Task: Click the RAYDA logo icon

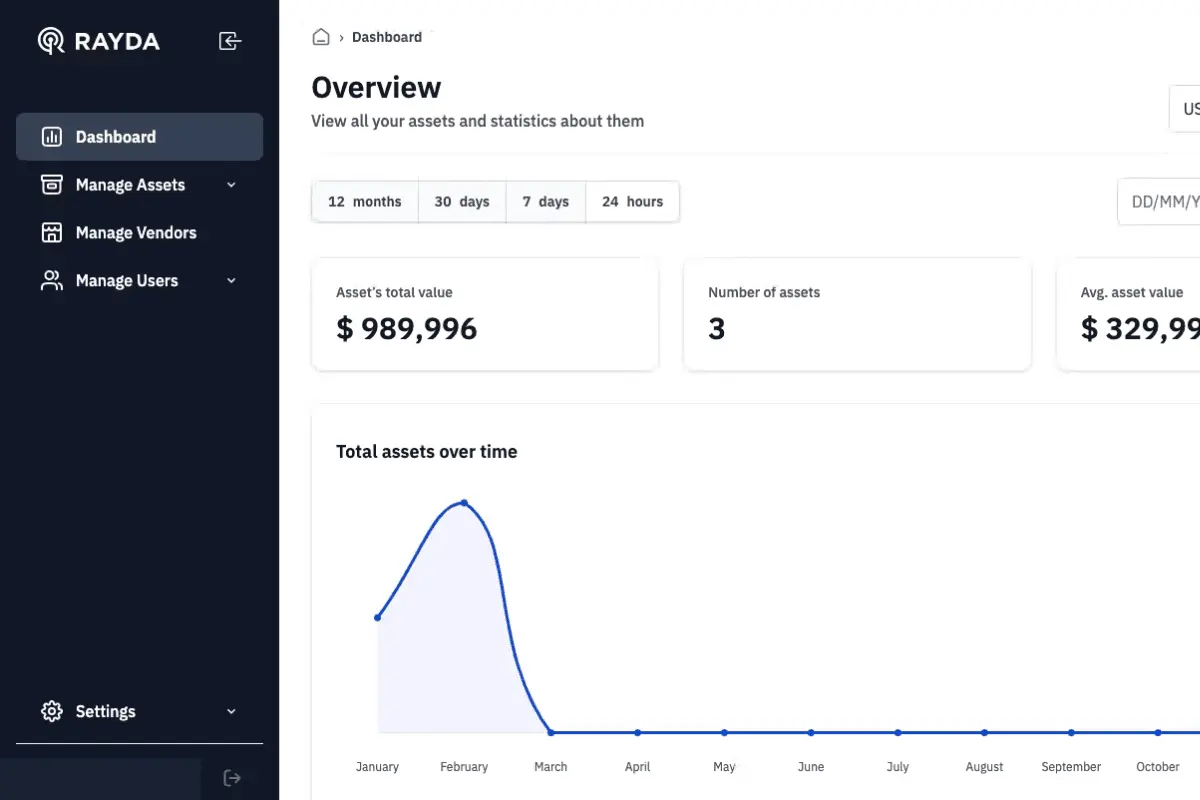Action: 51,41
